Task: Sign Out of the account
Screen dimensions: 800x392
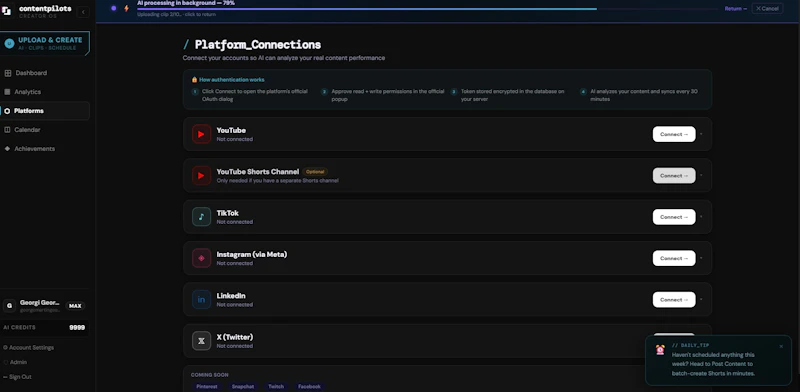Action: pos(17,377)
